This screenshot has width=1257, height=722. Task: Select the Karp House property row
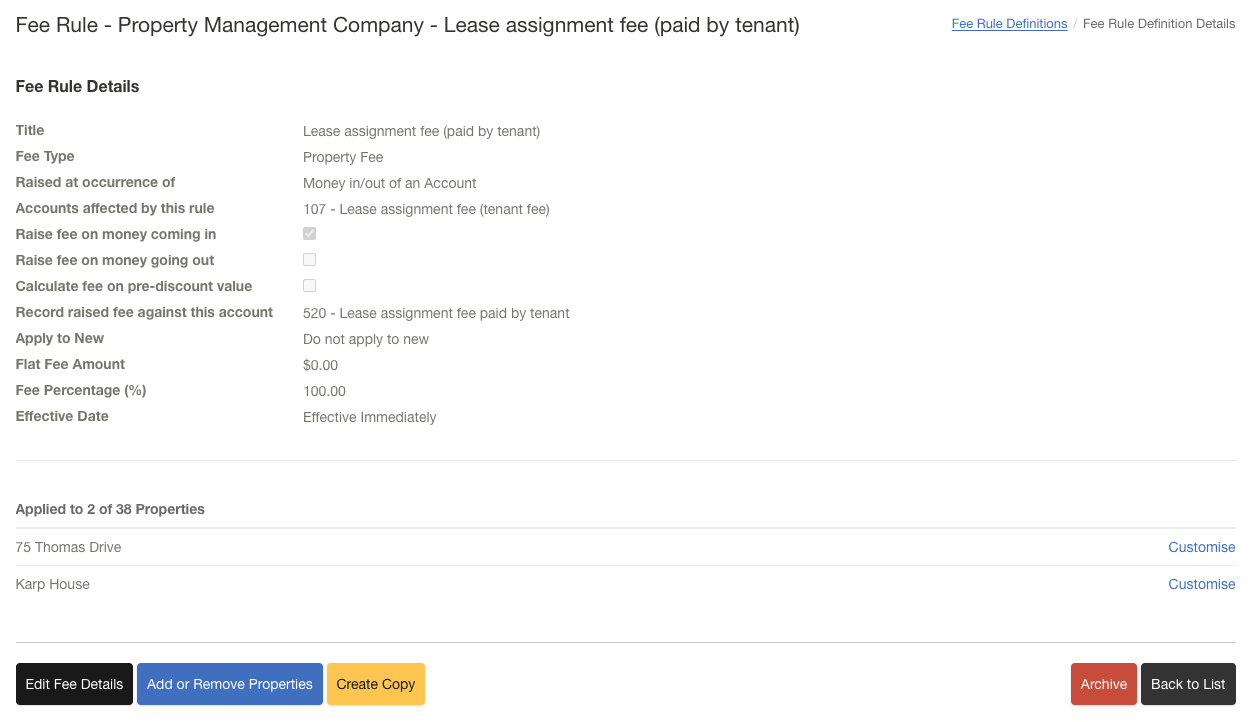[53, 584]
